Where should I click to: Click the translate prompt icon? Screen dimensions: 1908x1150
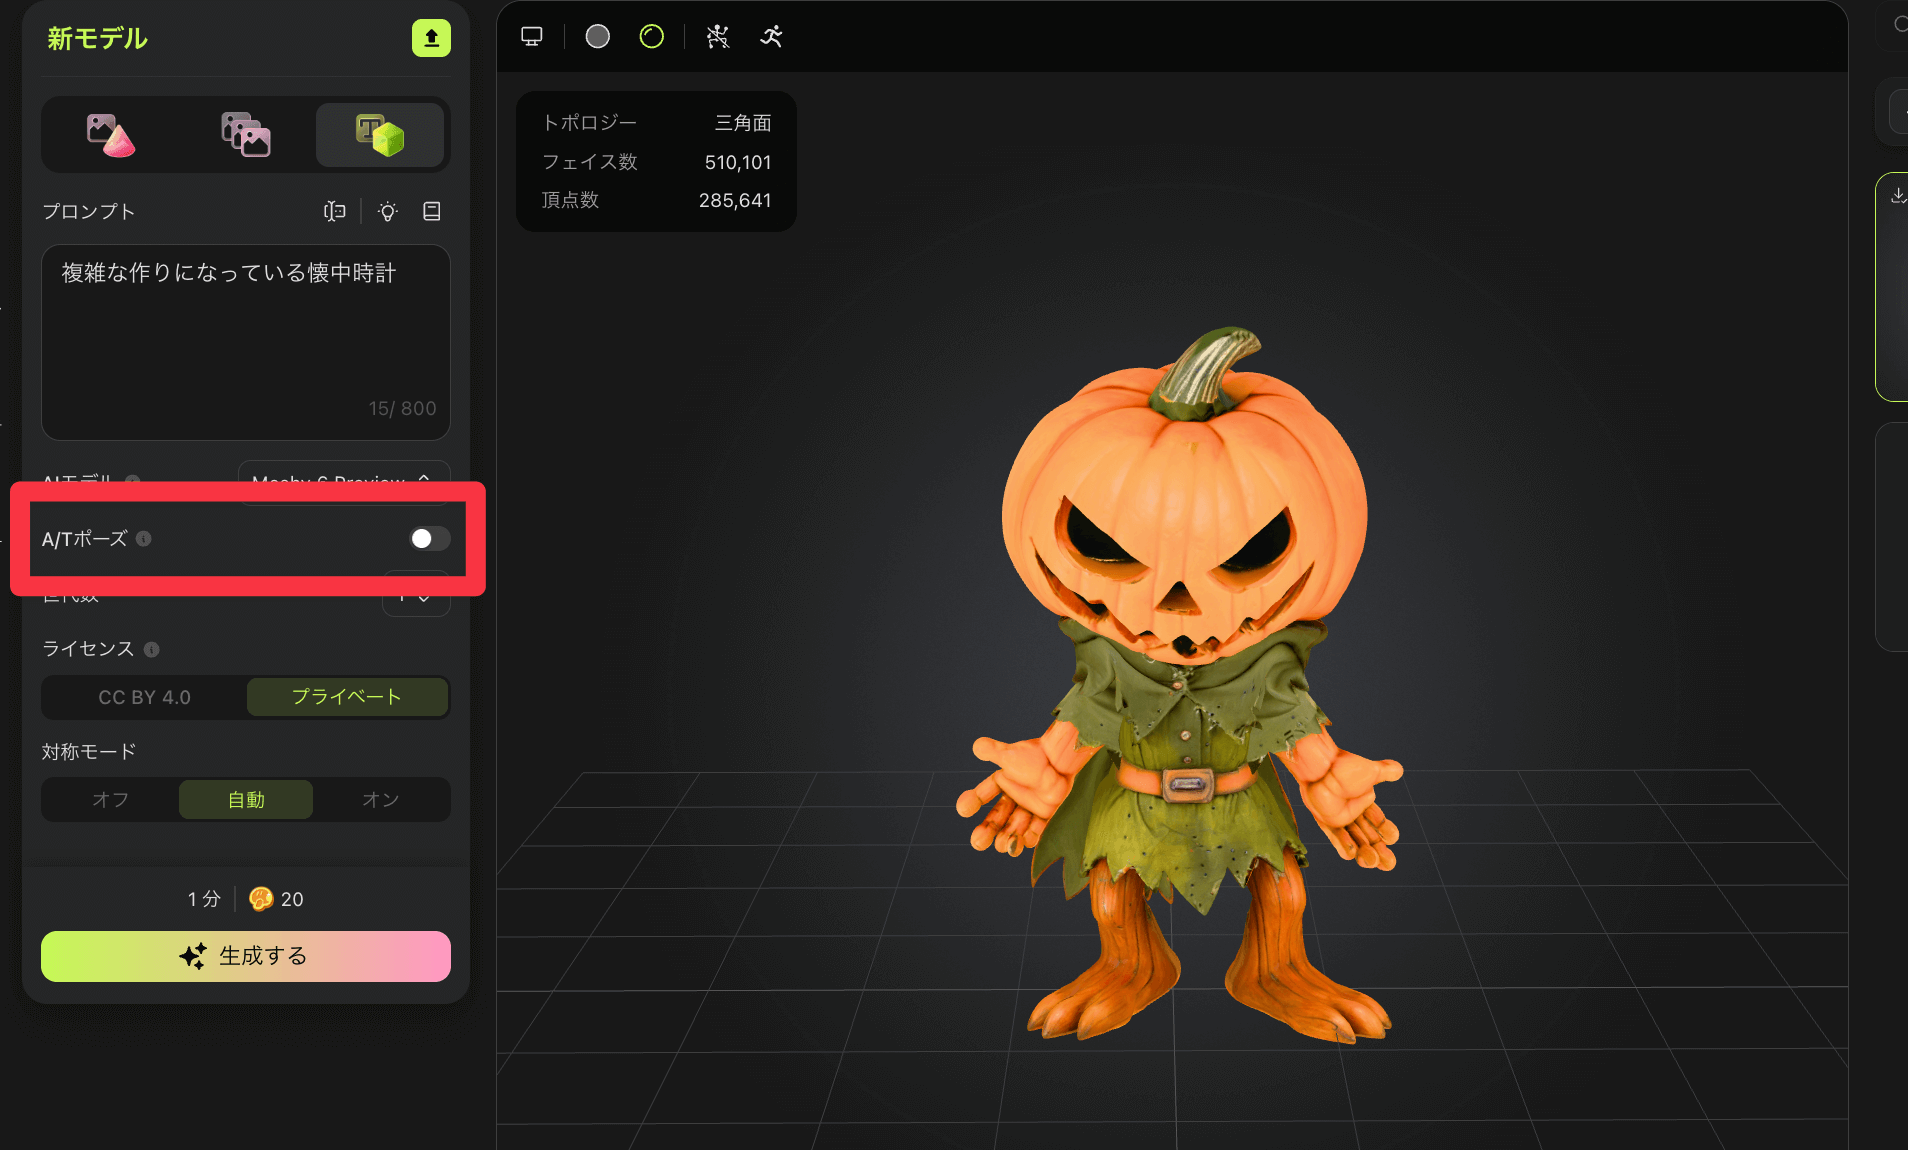pos(335,211)
